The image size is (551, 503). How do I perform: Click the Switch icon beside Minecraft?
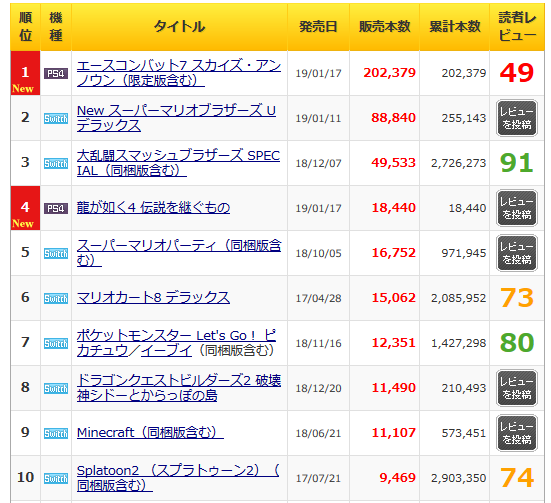56,433
